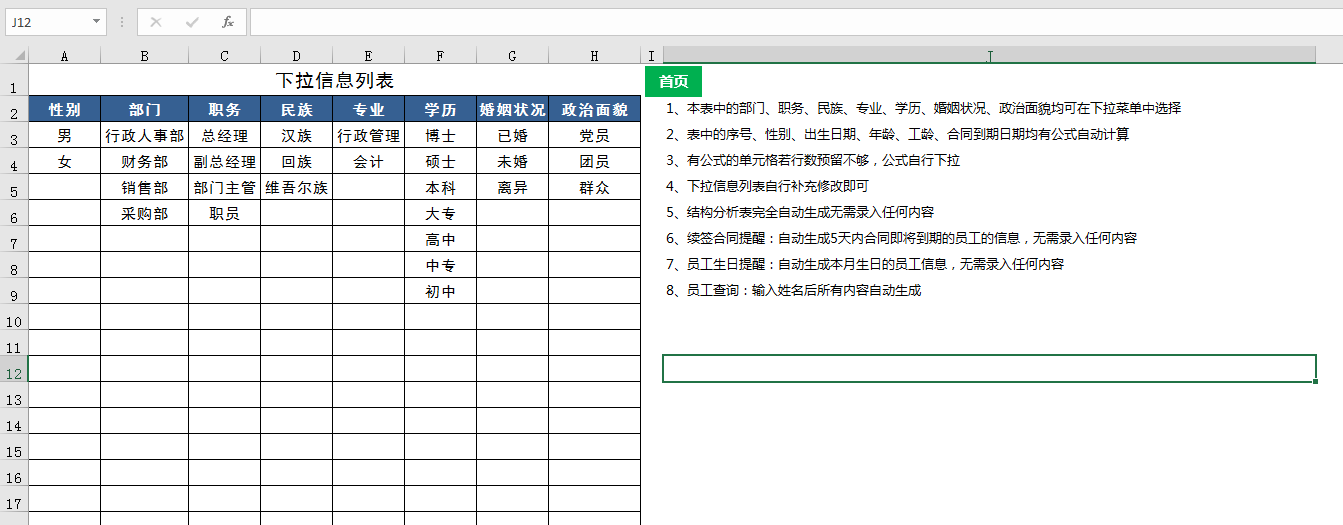Click the 学历 header cell
This screenshot has width=1343, height=525.
click(441, 109)
